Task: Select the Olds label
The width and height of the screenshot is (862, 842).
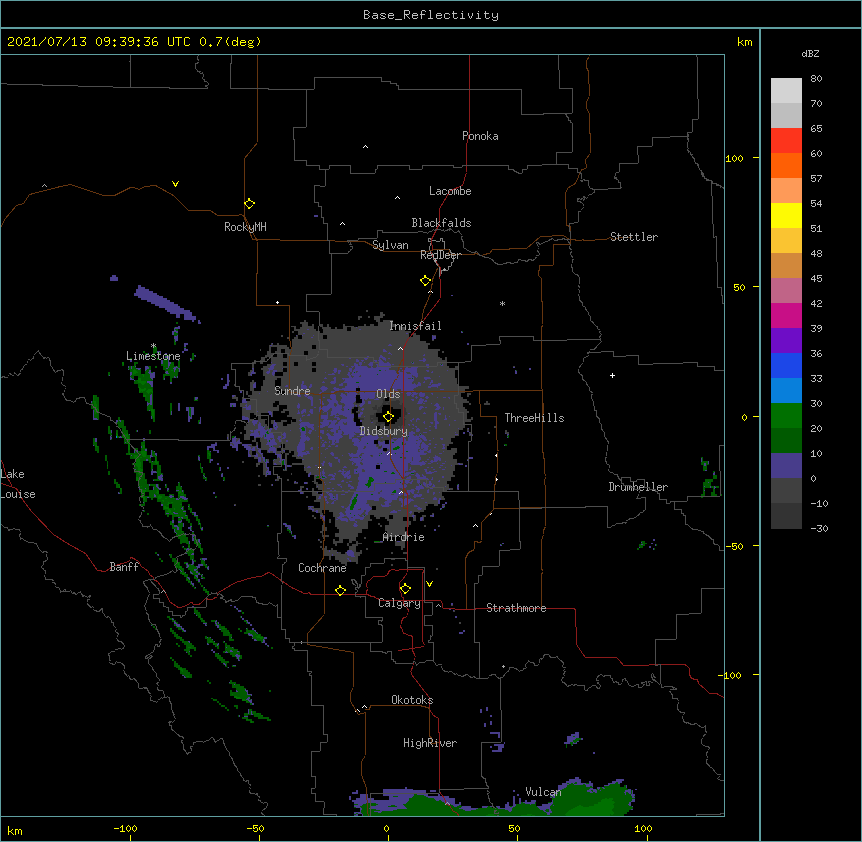Action: [x=388, y=394]
